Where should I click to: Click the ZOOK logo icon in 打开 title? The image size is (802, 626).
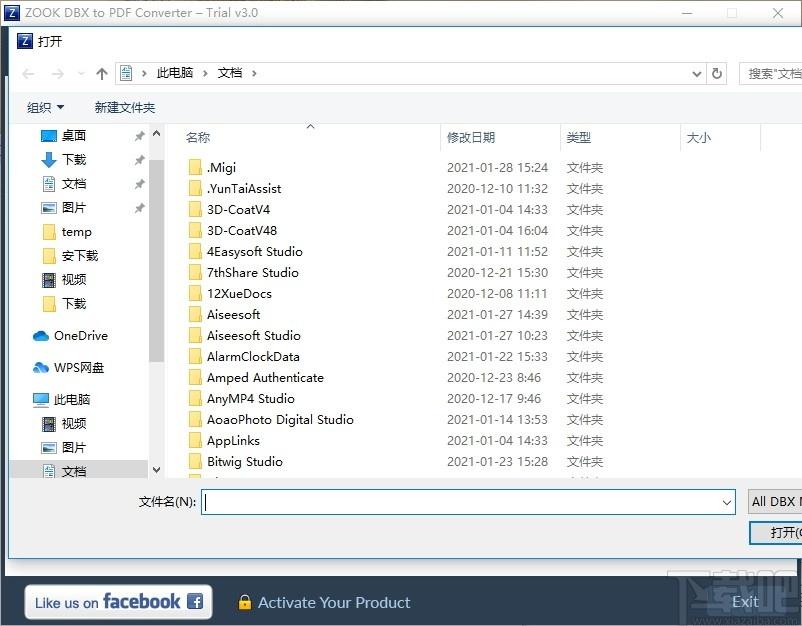pyautogui.click(x=25, y=40)
